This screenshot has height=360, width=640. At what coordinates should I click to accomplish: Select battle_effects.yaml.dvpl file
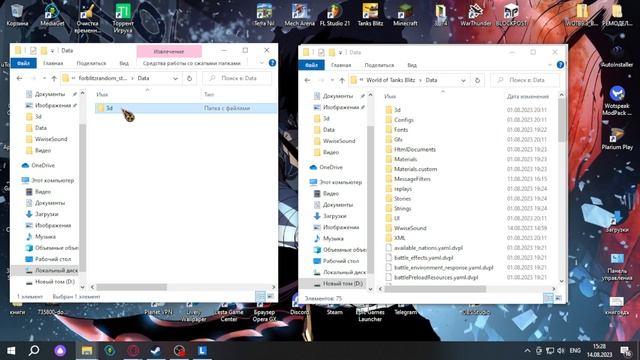423,258
